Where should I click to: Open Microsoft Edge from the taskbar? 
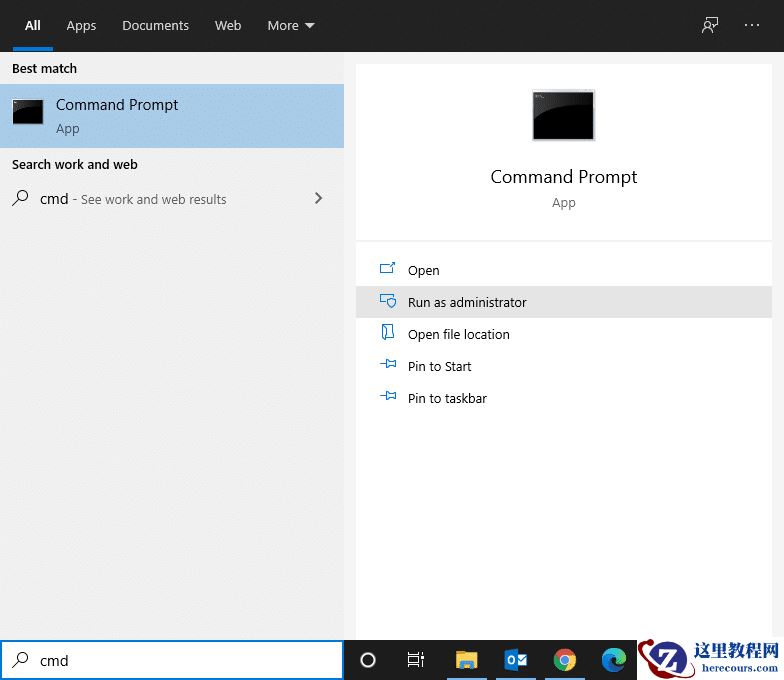tap(613, 660)
